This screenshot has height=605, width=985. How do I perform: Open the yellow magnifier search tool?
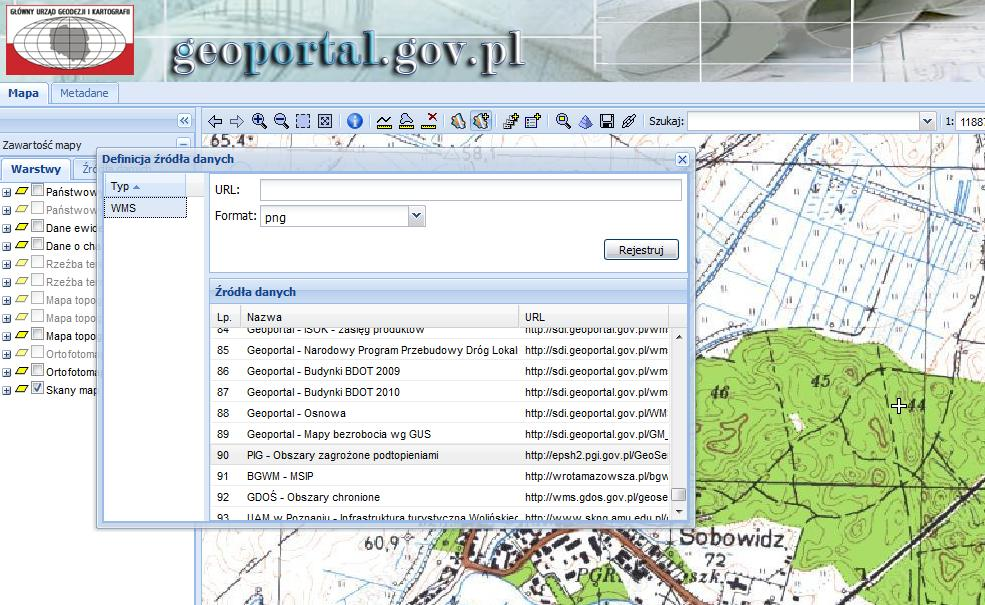coord(563,121)
